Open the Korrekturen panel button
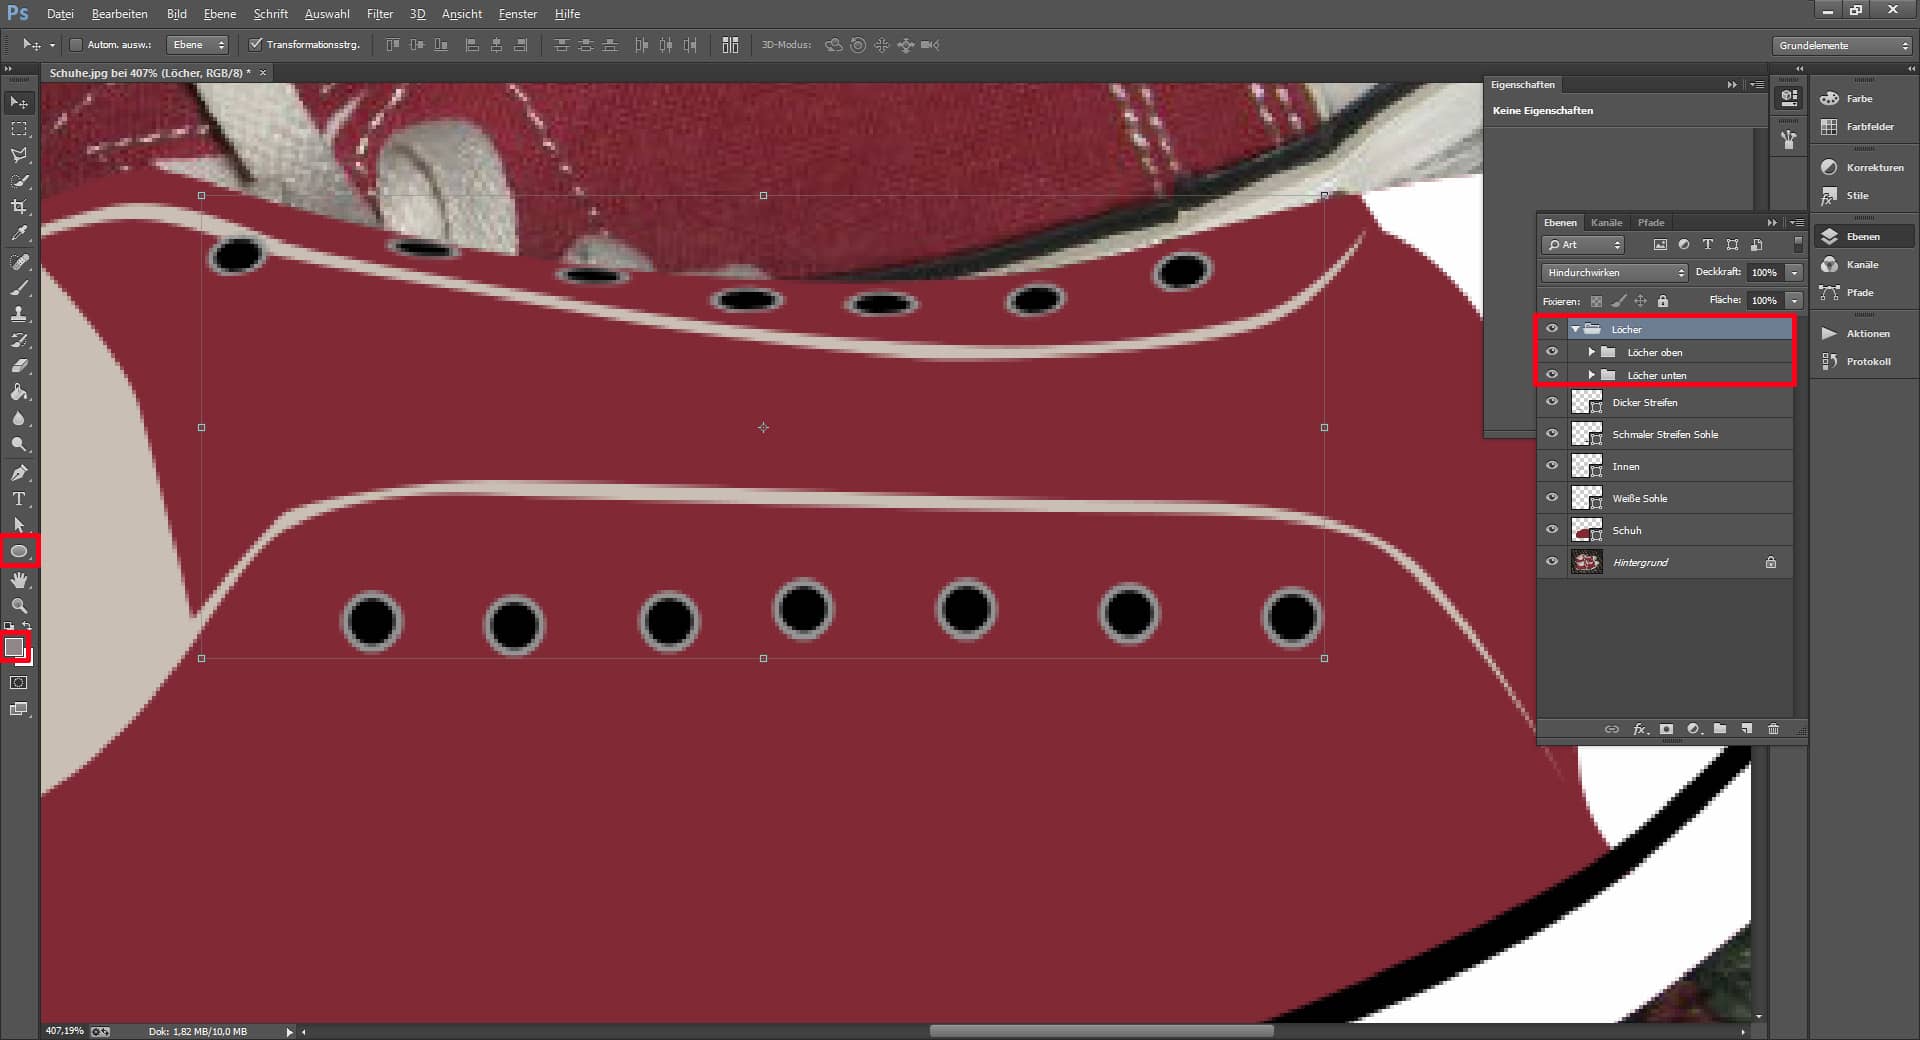The width and height of the screenshot is (1920, 1040). click(1865, 168)
